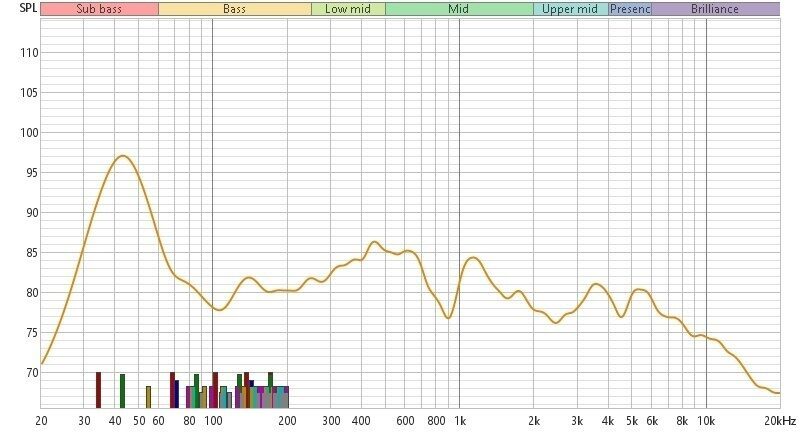Select the Bass band header
Viewport: 800px width, 433px height.
(235, 9)
